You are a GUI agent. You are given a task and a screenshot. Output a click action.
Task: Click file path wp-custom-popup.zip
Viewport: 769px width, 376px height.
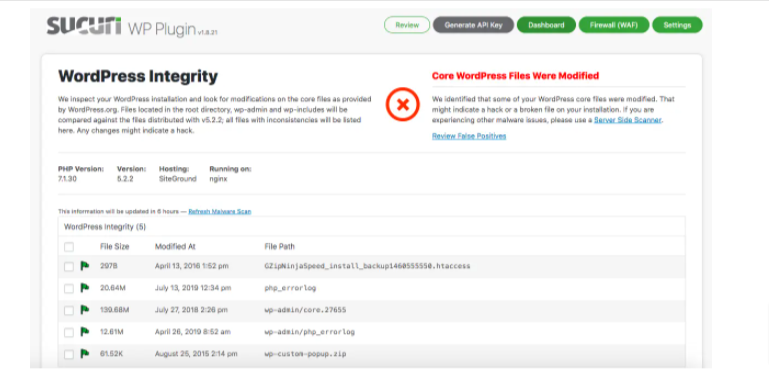coord(306,353)
